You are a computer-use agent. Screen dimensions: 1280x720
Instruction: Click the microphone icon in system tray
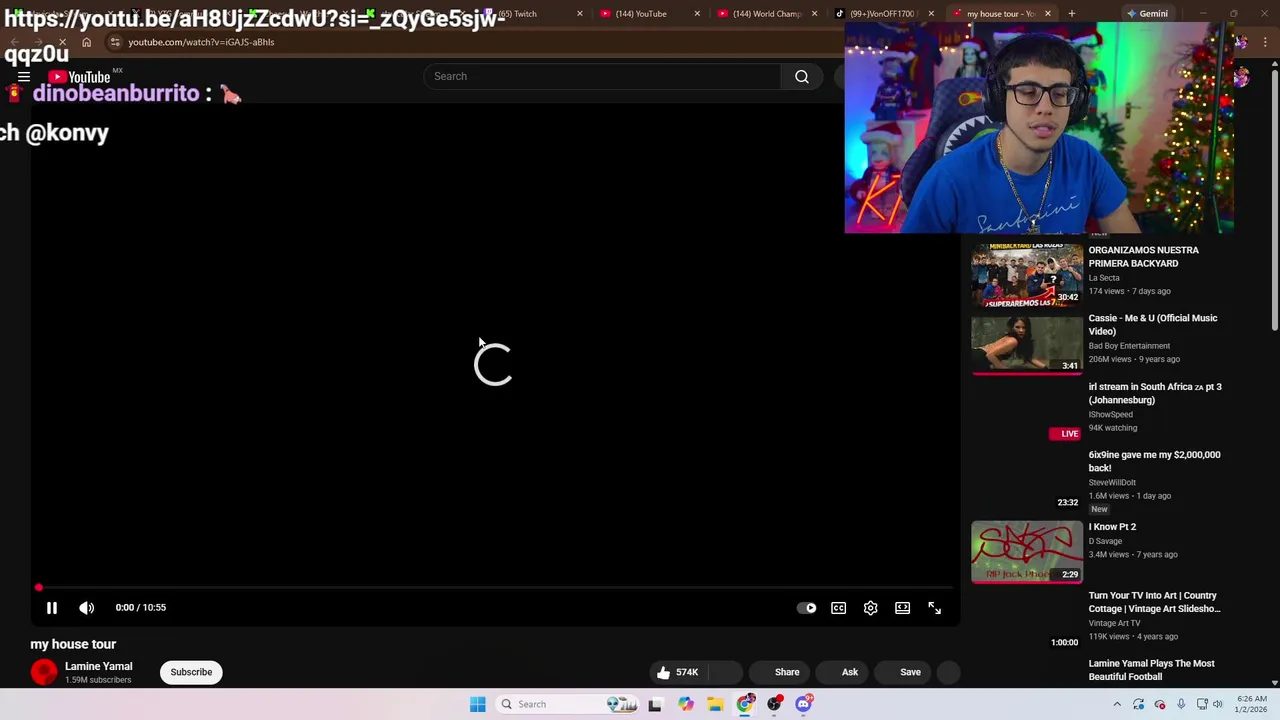tap(1181, 704)
